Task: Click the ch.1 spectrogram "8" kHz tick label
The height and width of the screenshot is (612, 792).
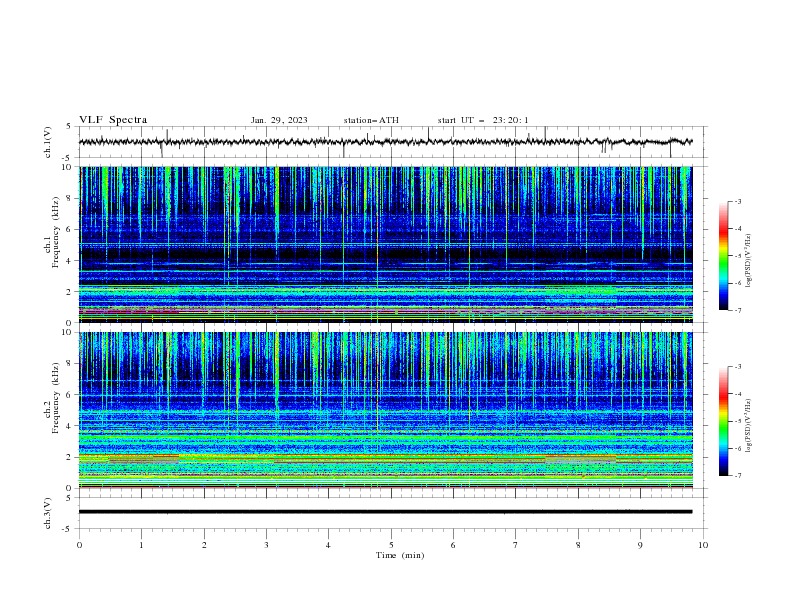Action: click(70, 198)
